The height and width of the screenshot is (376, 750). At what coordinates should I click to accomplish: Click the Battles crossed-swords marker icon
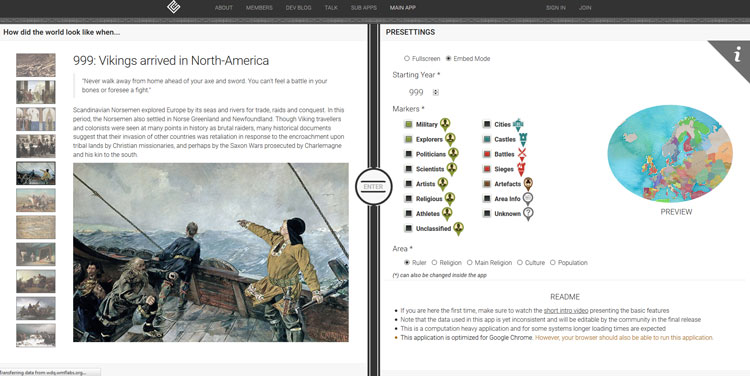[522, 154]
